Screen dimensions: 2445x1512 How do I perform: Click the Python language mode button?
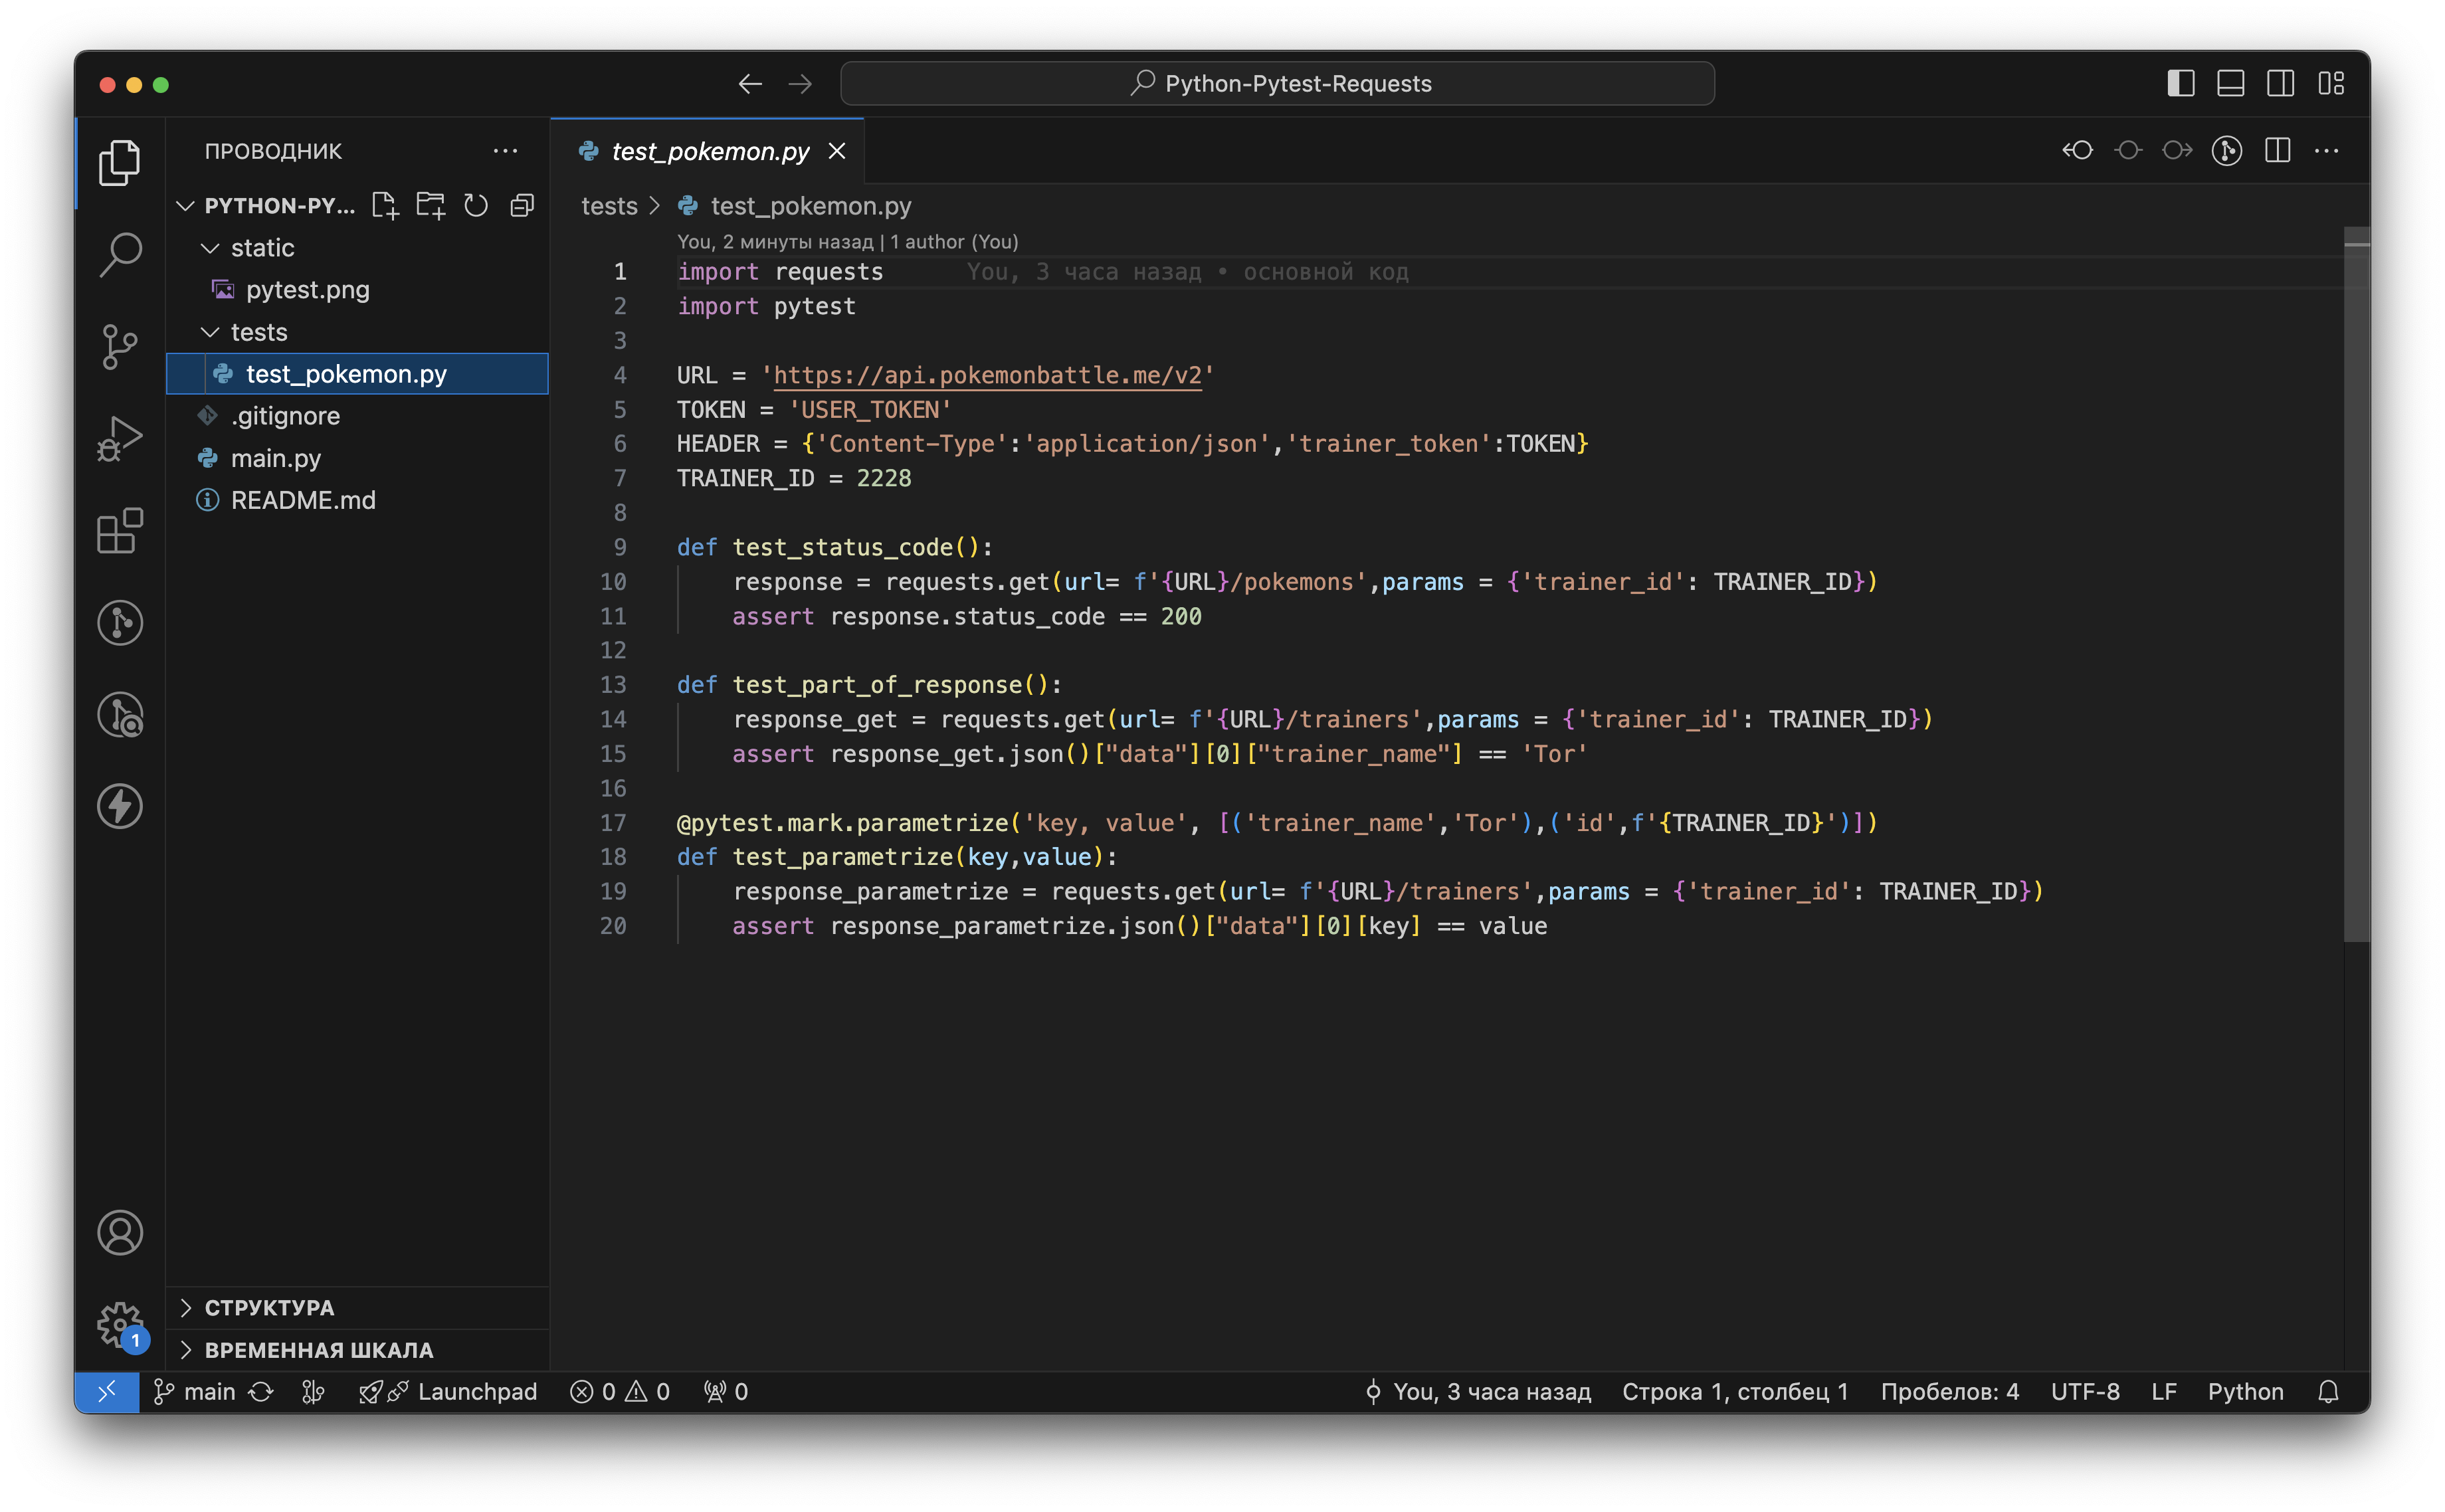coord(2245,1391)
